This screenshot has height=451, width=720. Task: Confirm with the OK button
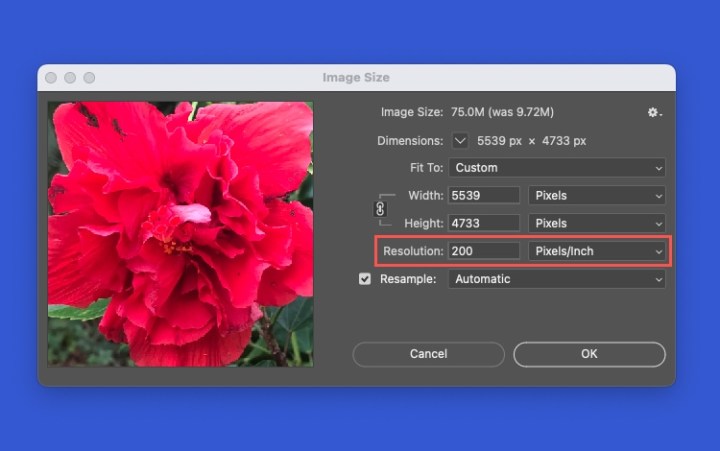click(x=589, y=354)
